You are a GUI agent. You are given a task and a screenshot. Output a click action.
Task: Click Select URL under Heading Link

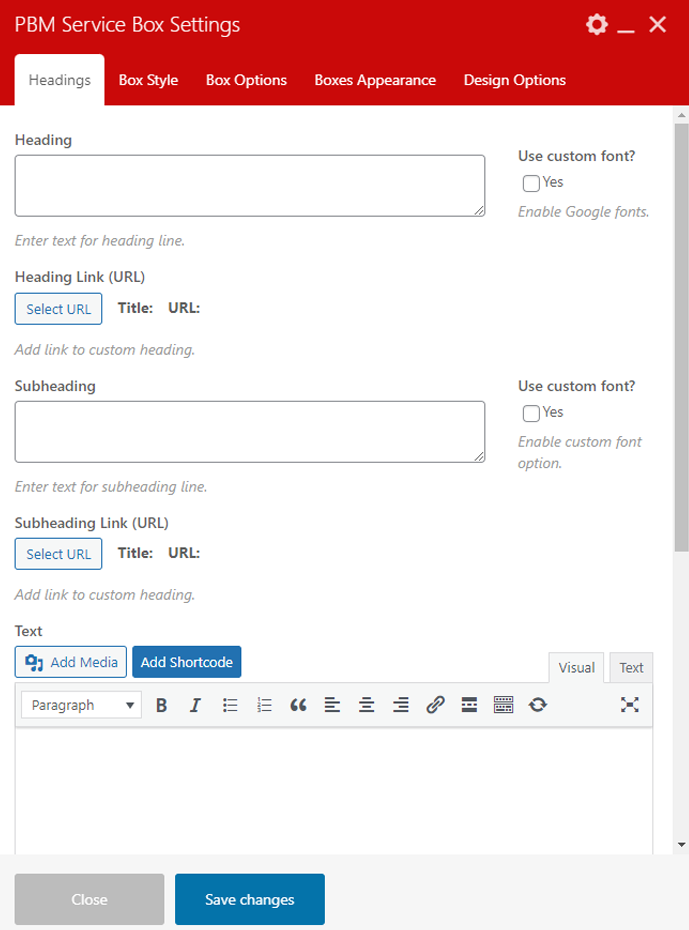pos(58,309)
